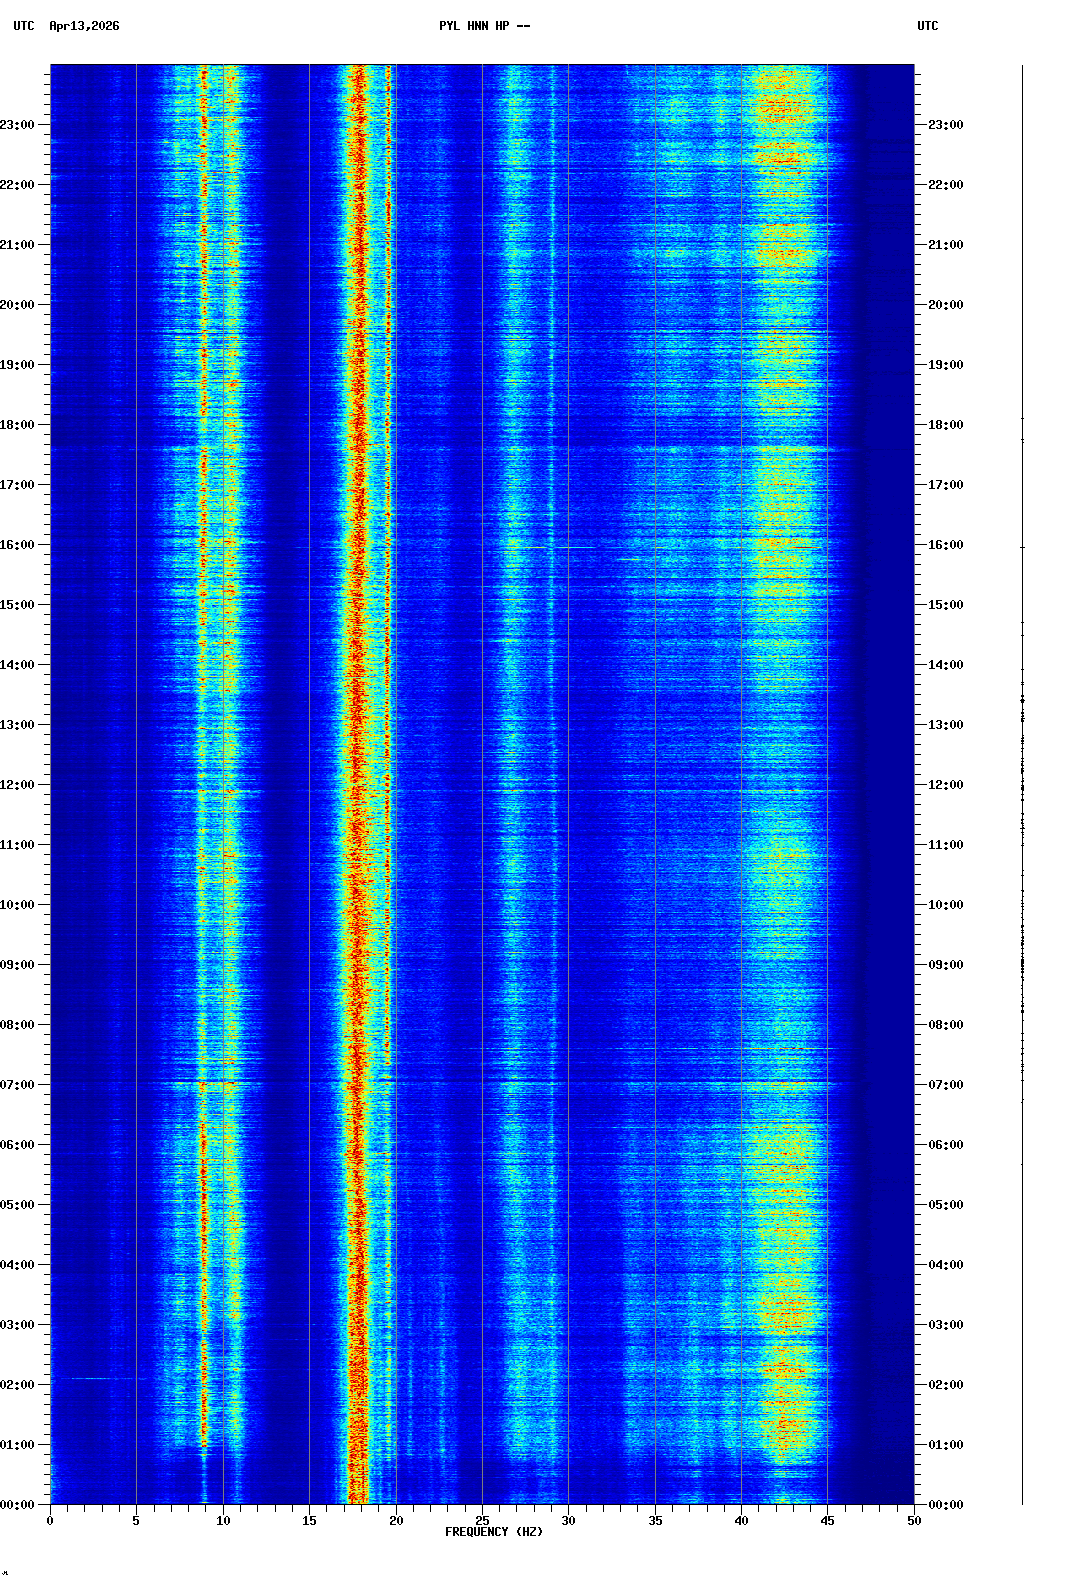Select the 06:00 marker on left axis

tap(18, 1145)
